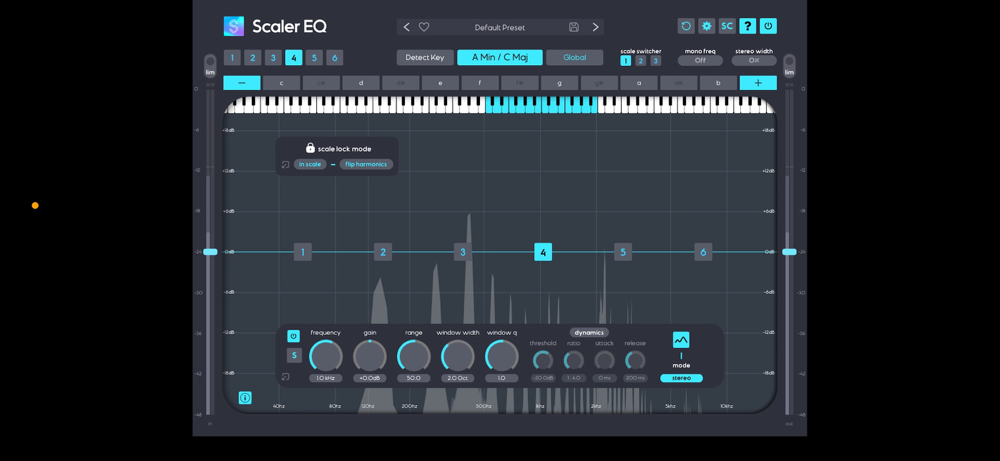Toggle the e note button
The width and height of the screenshot is (1000, 461).
440,83
